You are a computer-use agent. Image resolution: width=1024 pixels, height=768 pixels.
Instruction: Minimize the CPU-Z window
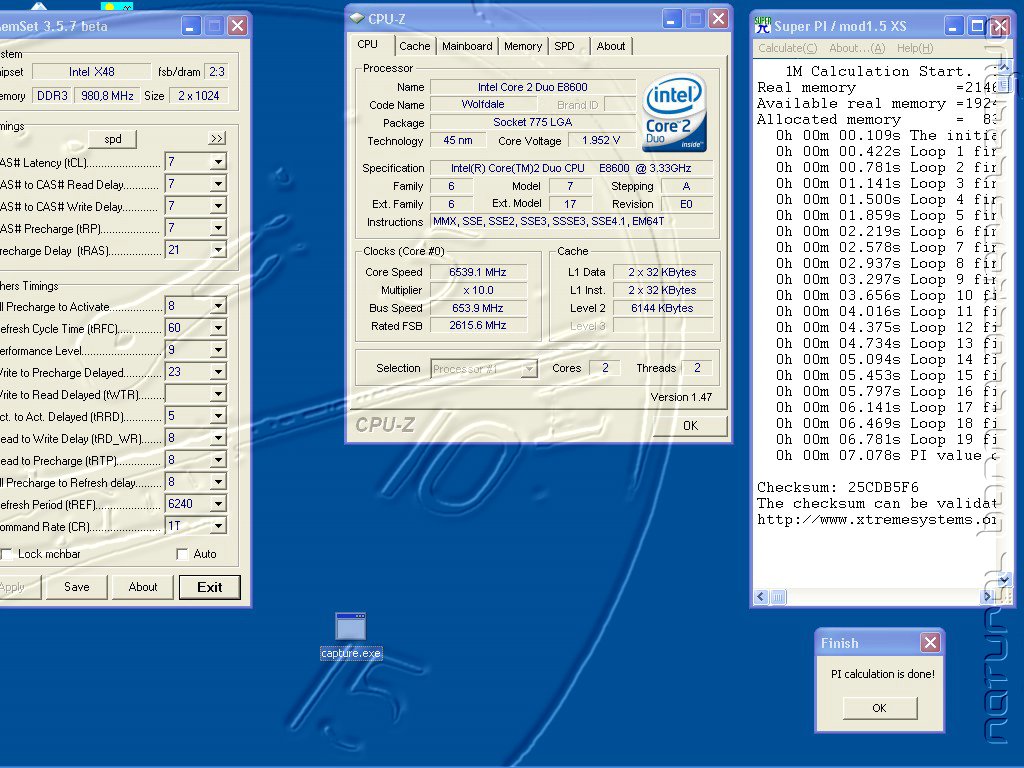point(672,18)
